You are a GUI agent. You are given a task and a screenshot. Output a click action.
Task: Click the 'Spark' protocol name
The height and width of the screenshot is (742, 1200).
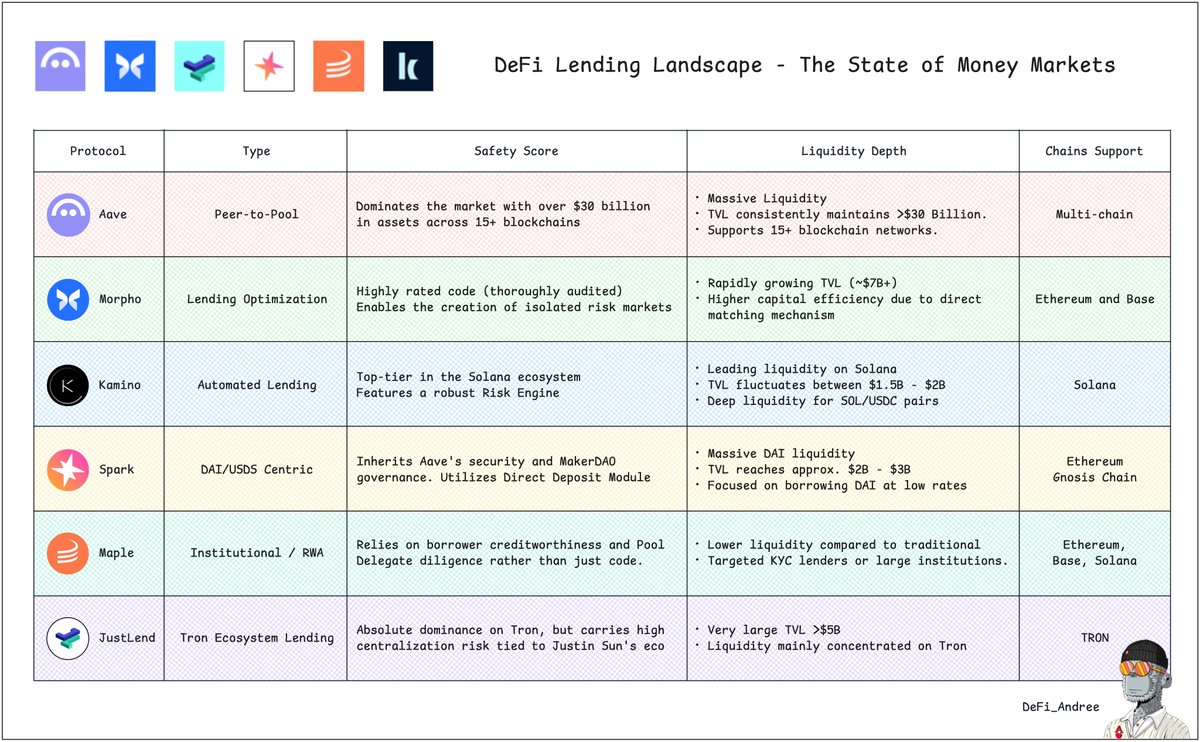point(116,469)
